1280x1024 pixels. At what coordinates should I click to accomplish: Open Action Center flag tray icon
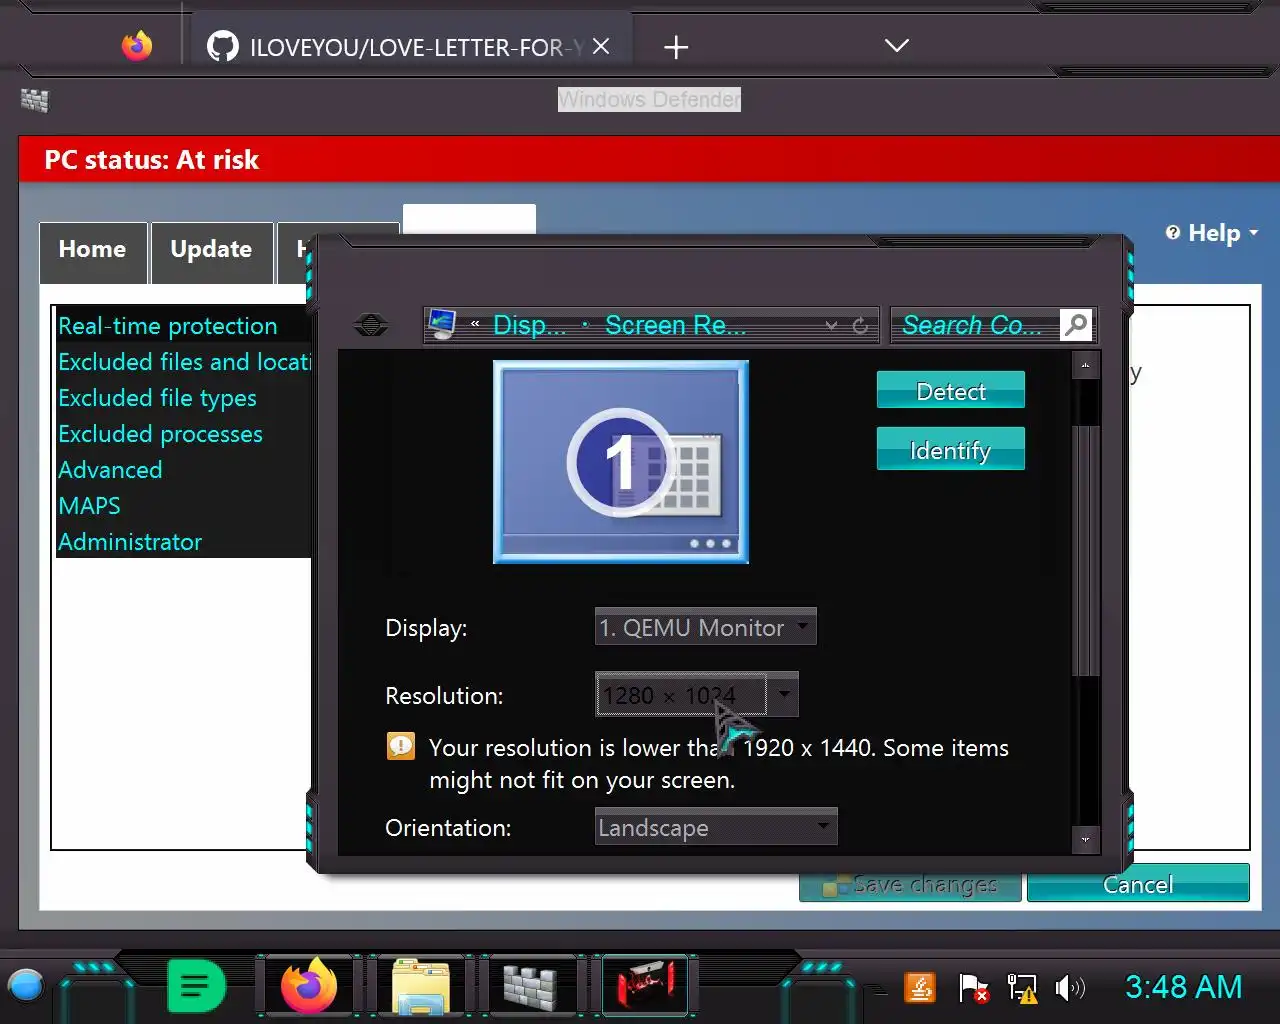click(972, 988)
